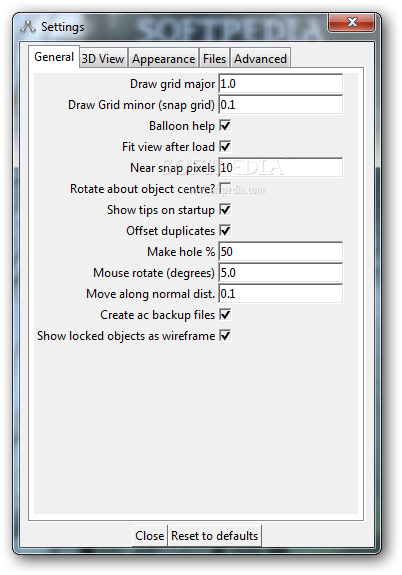Click the "Rotate about object centre?" label
This screenshot has height=575, width=402.
142,189
